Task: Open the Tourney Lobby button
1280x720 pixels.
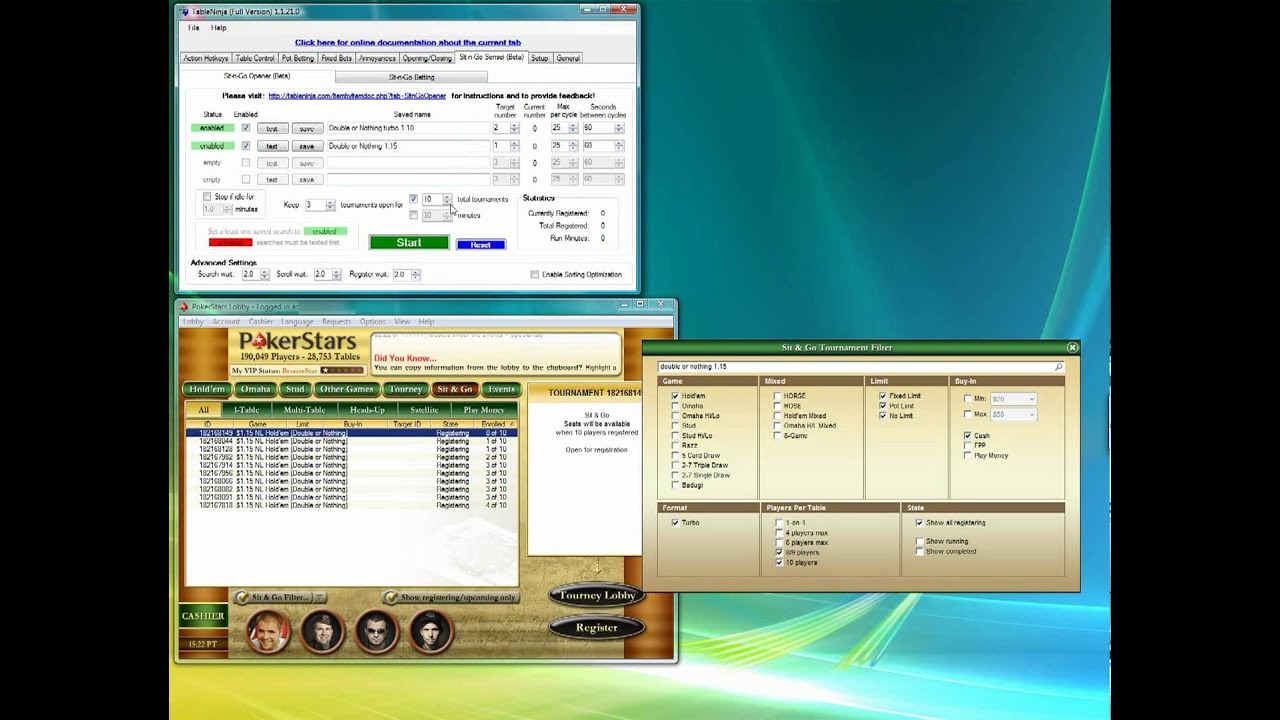Action: click(597, 595)
